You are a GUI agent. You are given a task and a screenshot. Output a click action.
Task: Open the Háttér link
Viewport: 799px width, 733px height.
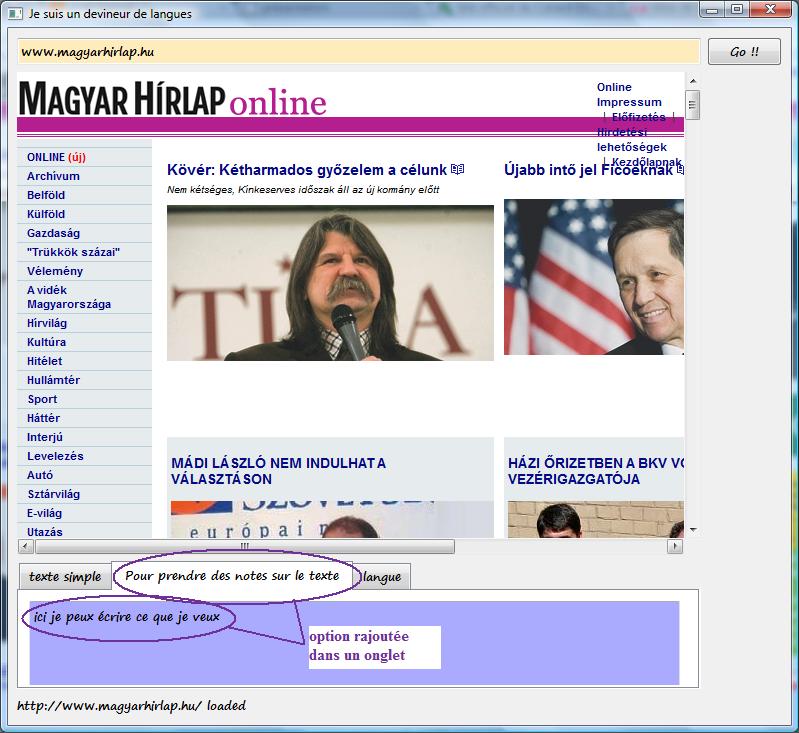pos(43,418)
